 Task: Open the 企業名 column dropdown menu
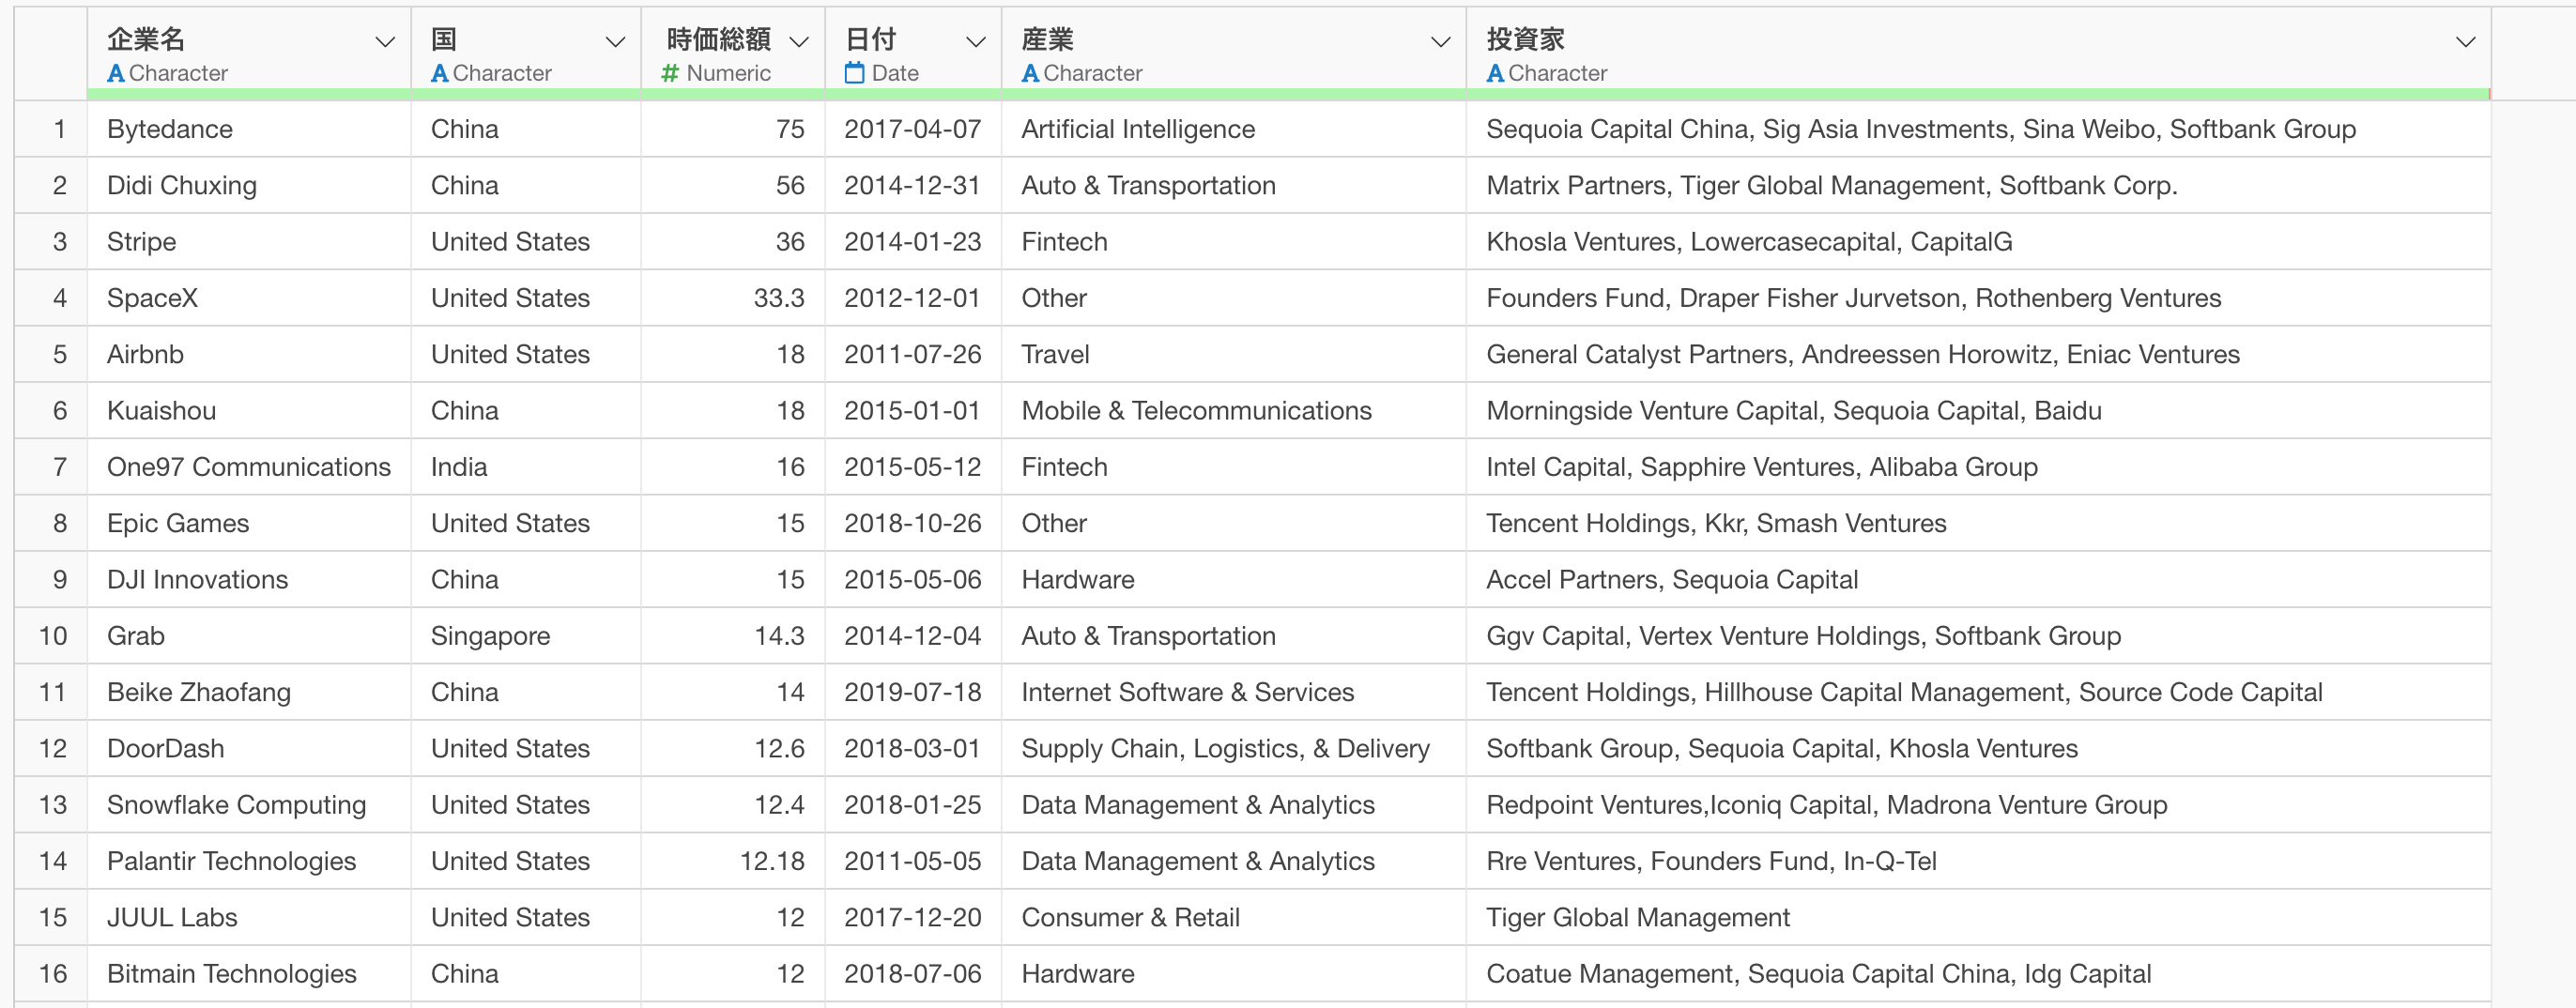point(384,42)
